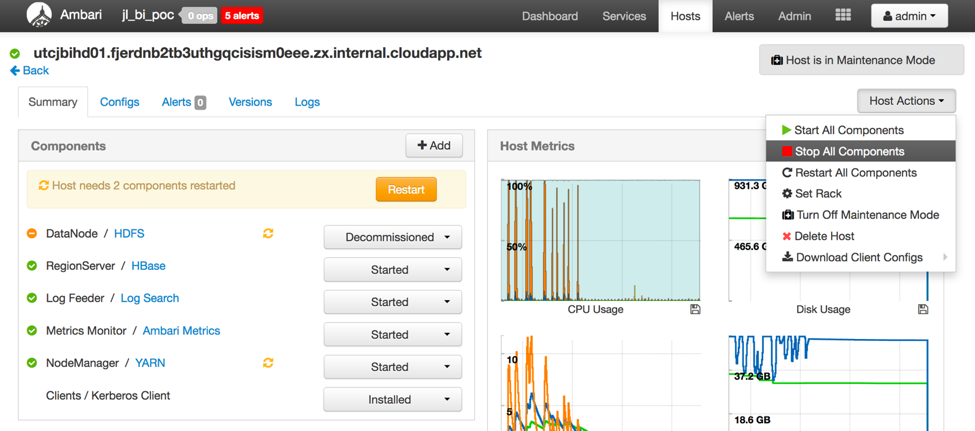The width and height of the screenshot is (975, 431).
Task: Open the admin user dropdown
Action: pos(909,16)
